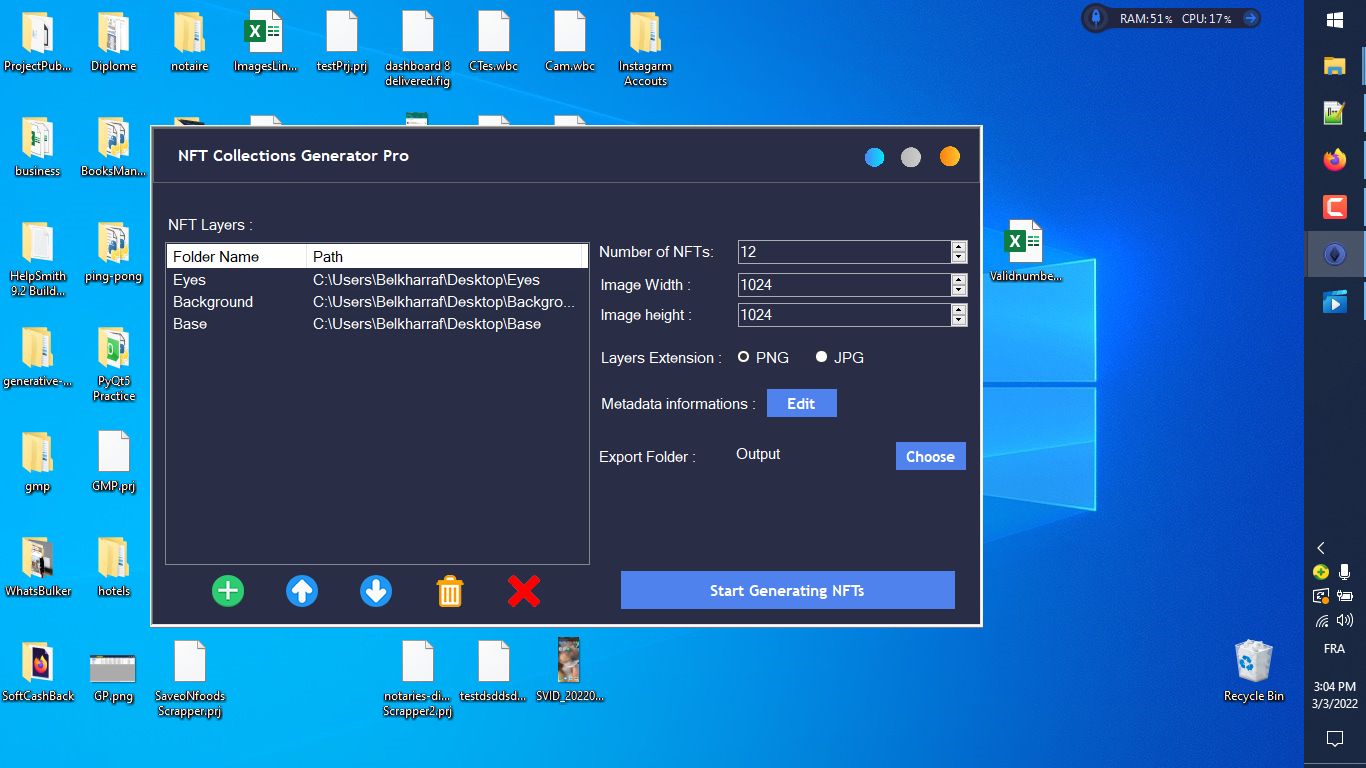Viewport: 1366px width, 768px height.
Task: Move selected layer down with blue arrow
Action: (x=376, y=591)
